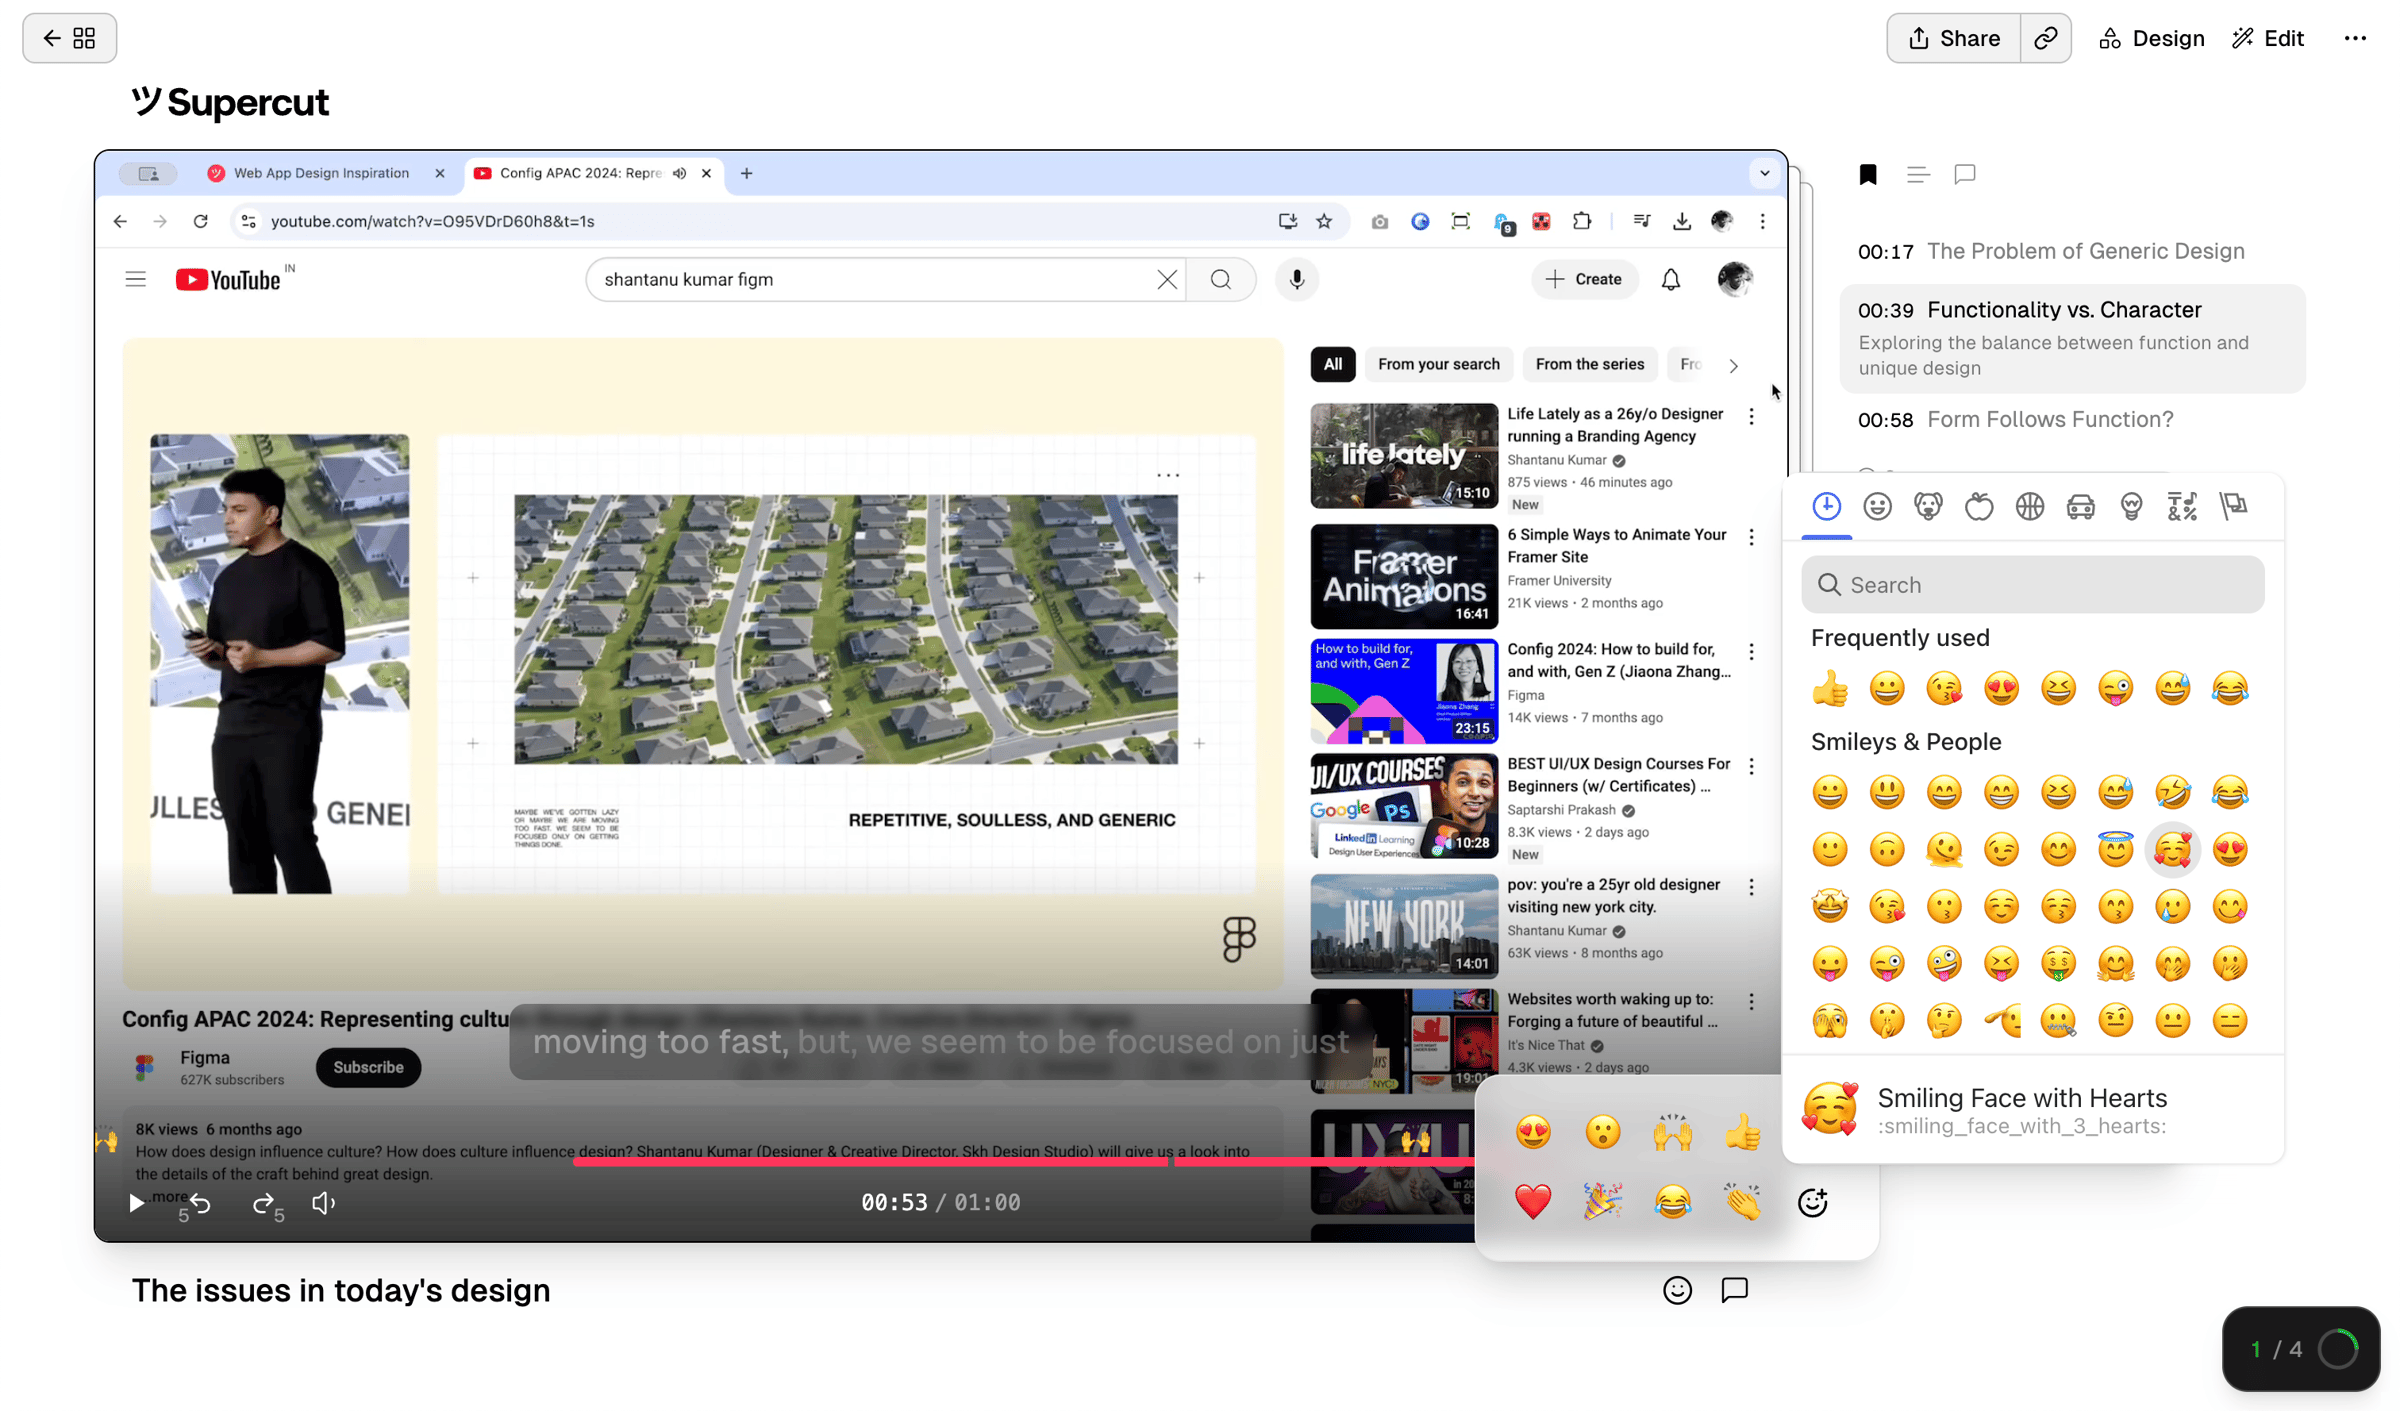Screen dimensions: 2400x1411
Task: Pick the smiling face with halo emoji
Action: coord(2116,850)
